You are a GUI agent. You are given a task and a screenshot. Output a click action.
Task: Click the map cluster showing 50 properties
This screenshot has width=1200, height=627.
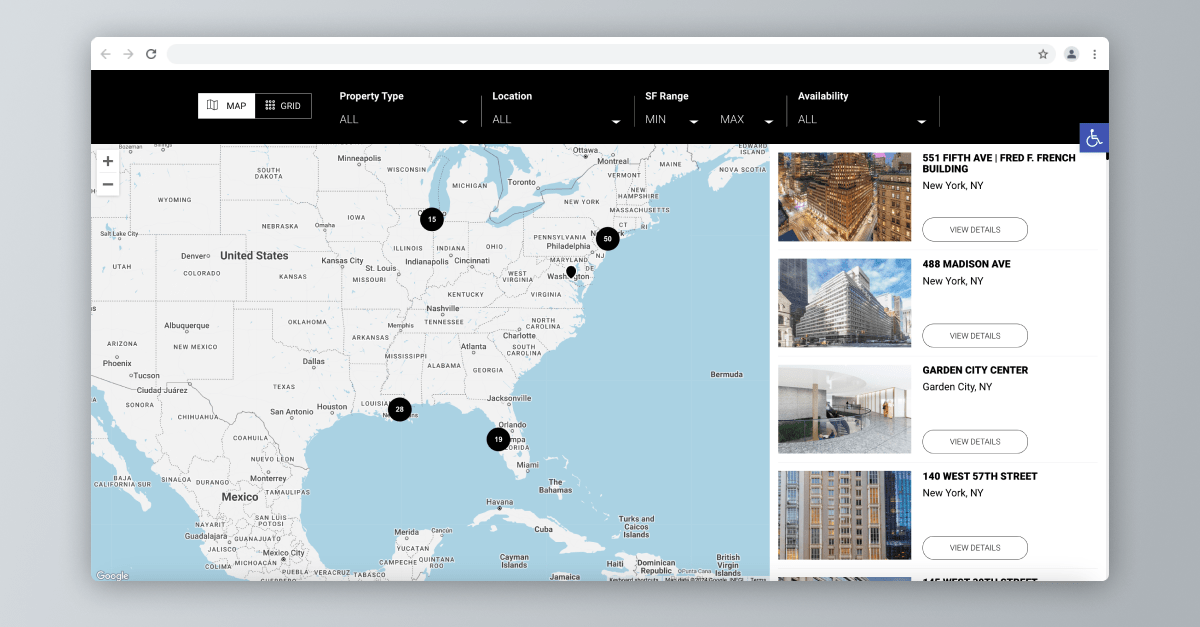(607, 238)
